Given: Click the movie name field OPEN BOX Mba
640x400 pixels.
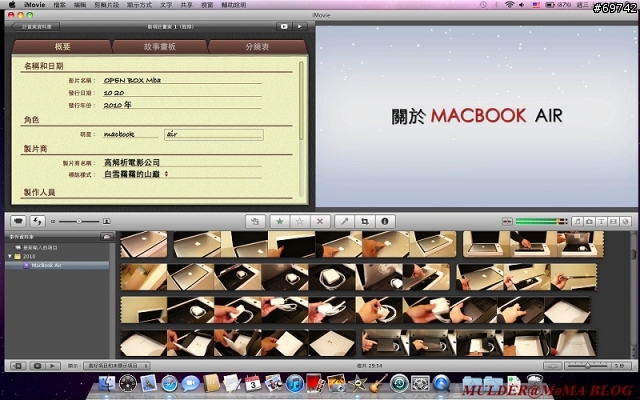Looking at the screenshot, I should 182,80.
